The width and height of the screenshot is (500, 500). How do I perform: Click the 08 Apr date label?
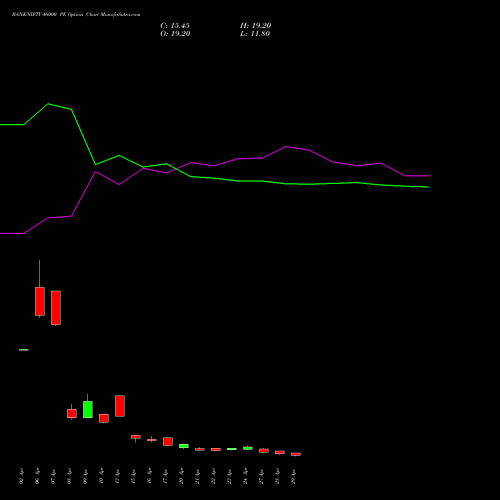[x=69, y=477]
